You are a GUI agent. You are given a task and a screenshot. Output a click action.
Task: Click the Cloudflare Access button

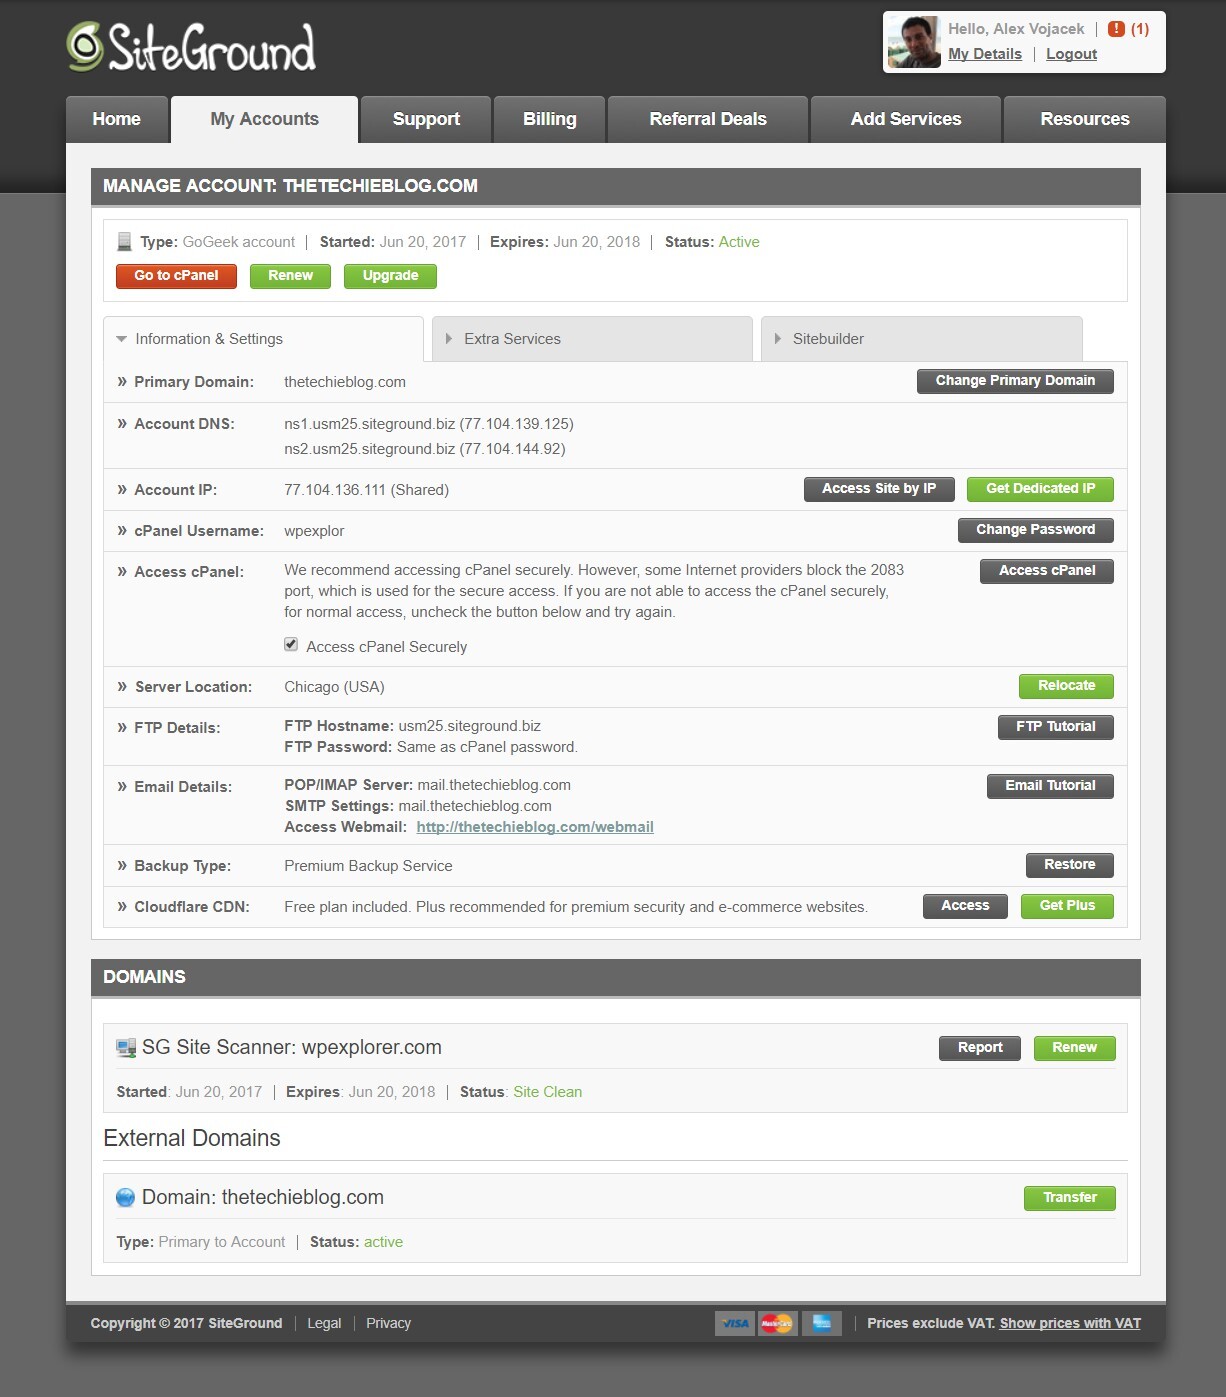(965, 906)
